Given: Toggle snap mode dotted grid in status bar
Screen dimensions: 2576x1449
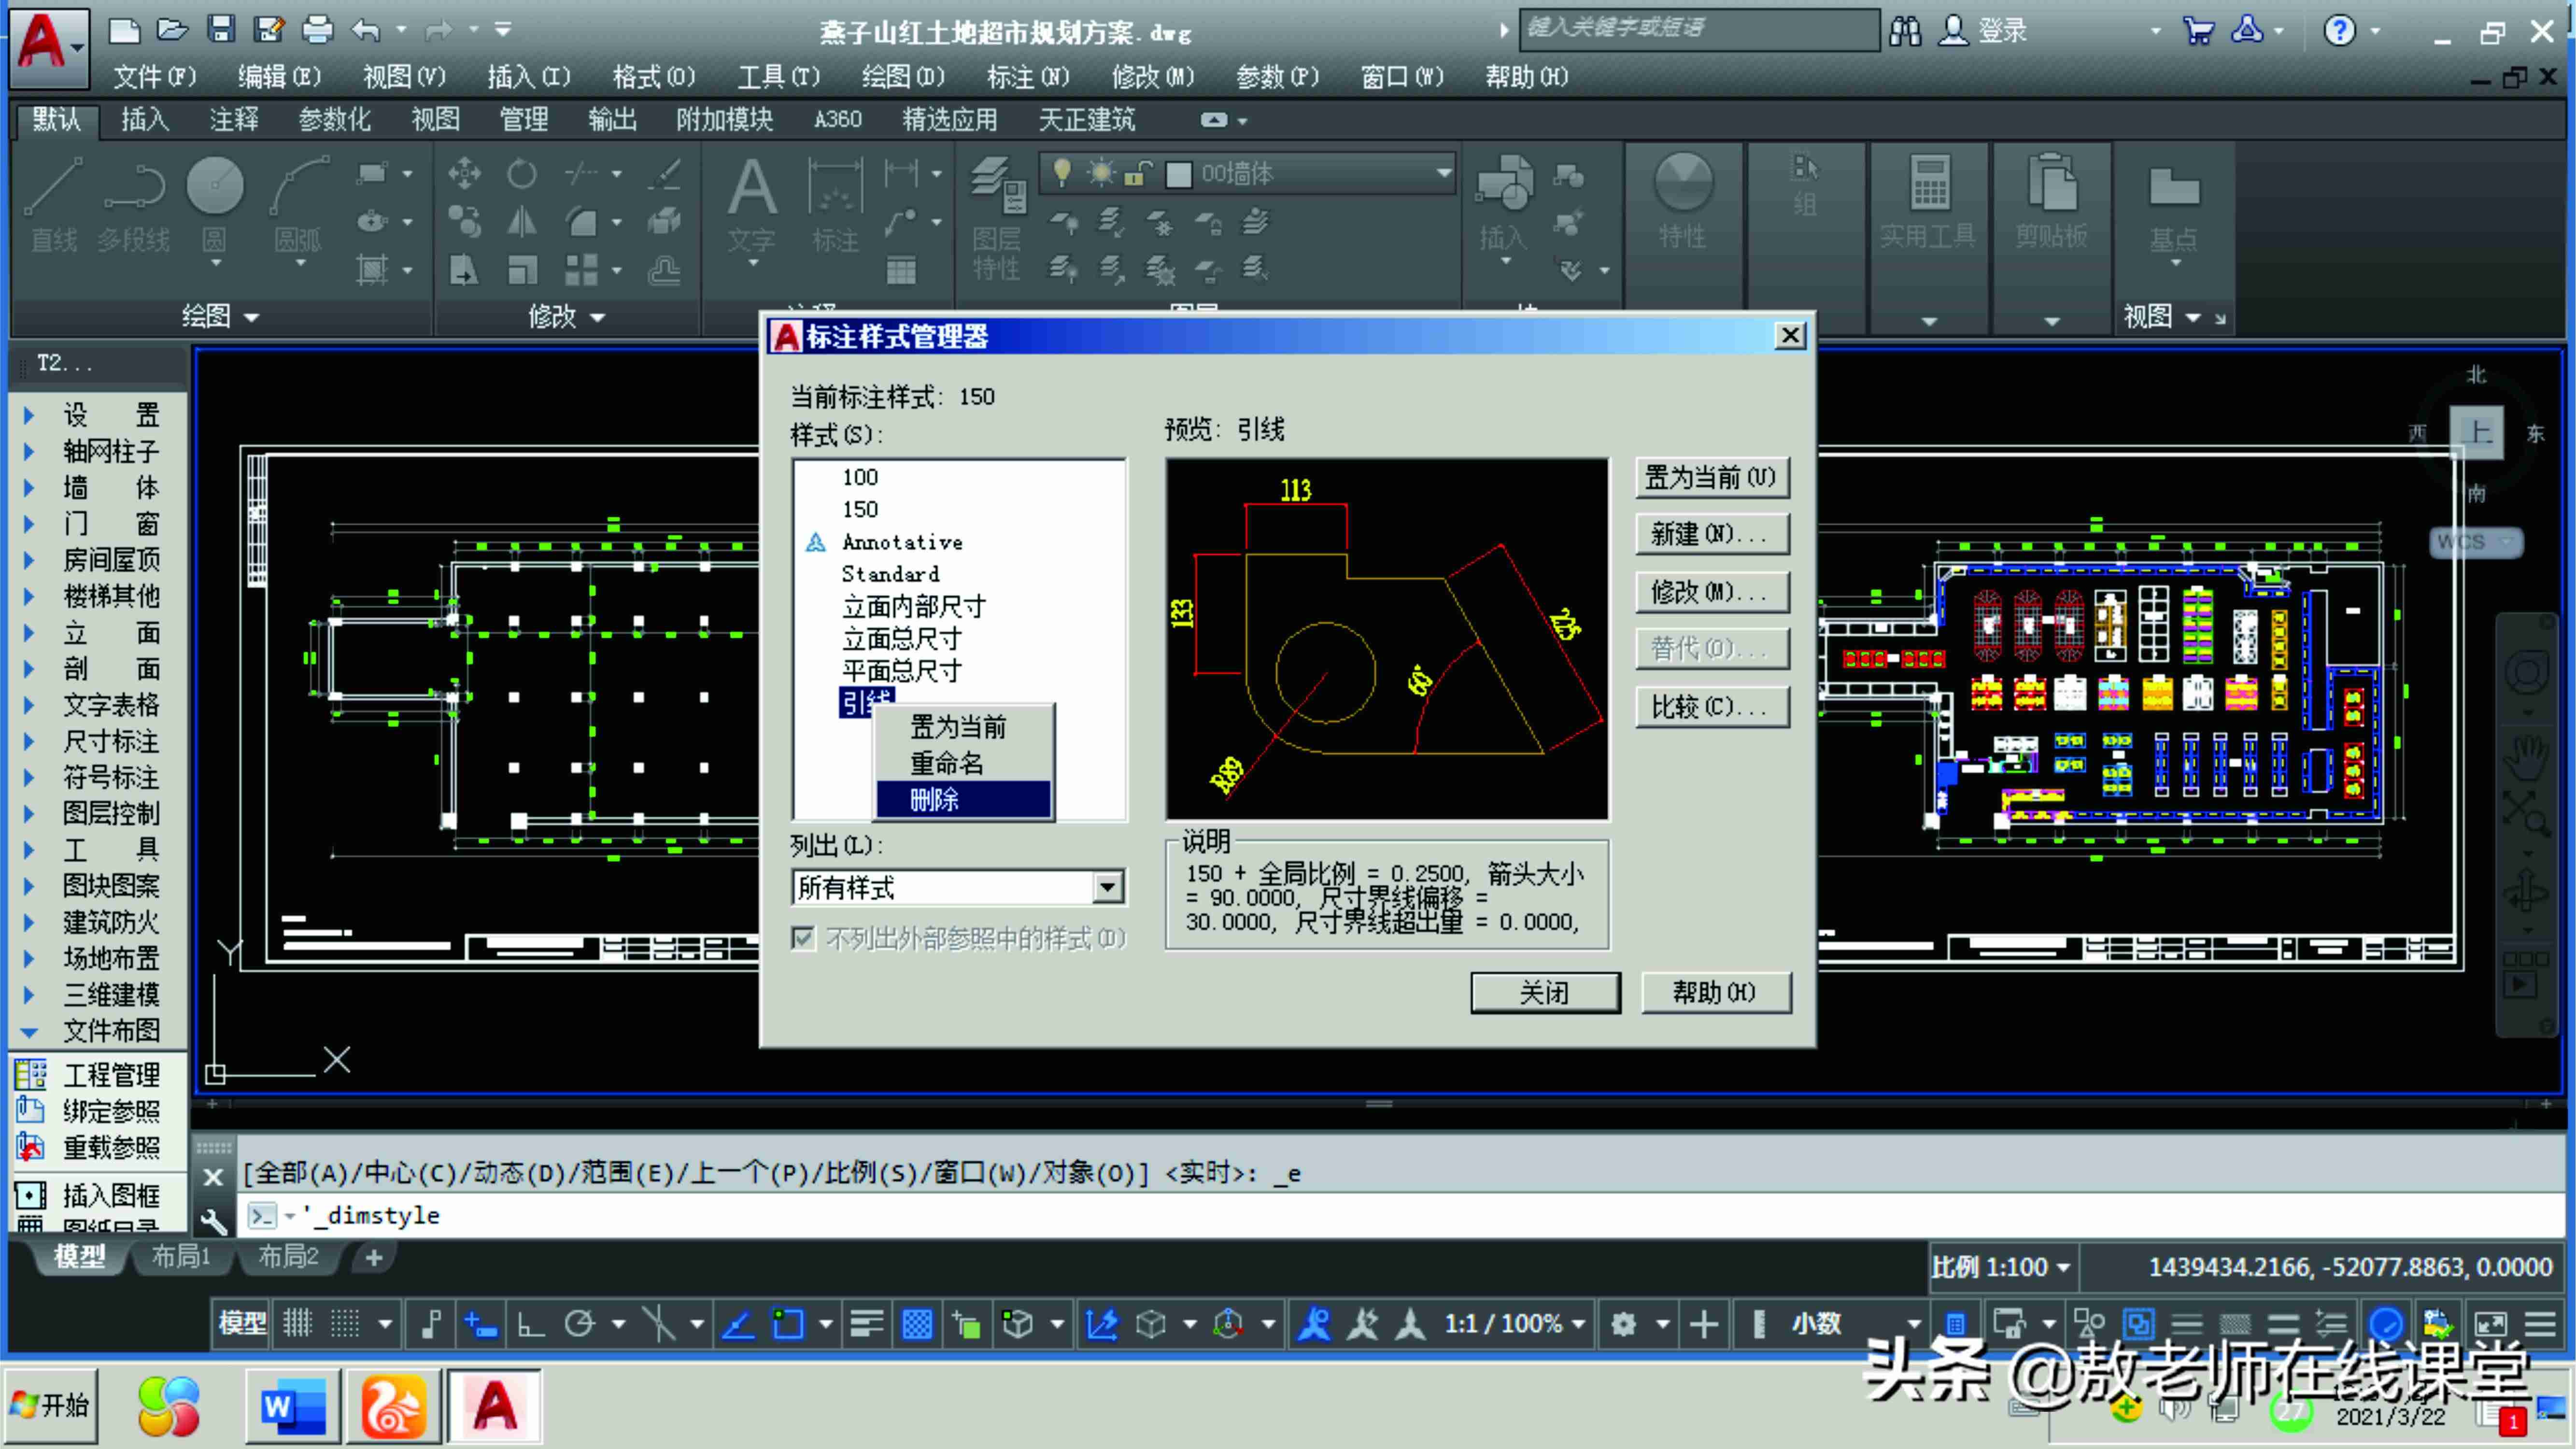Looking at the screenshot, I should [x=345, y=1324].
